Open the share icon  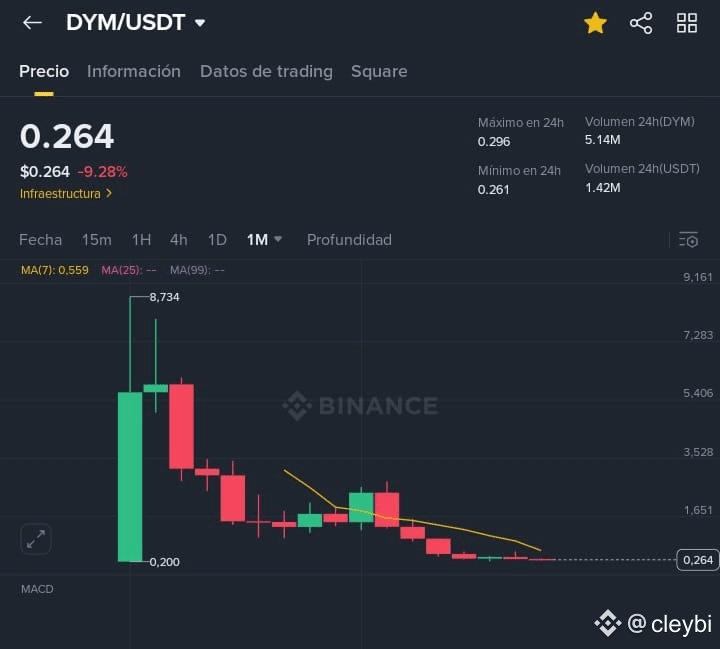click(641, 23)
